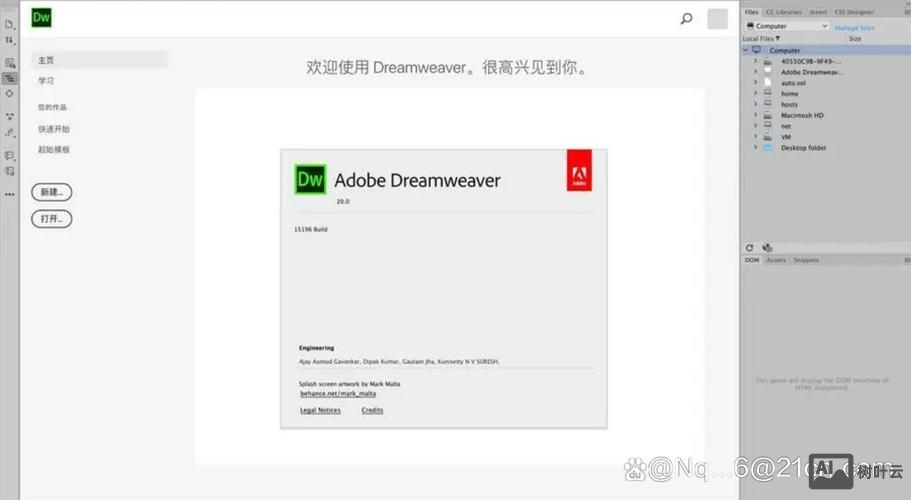
Task: Click the Computer monitor icon in file tree
Action: (x=756, y=51)
